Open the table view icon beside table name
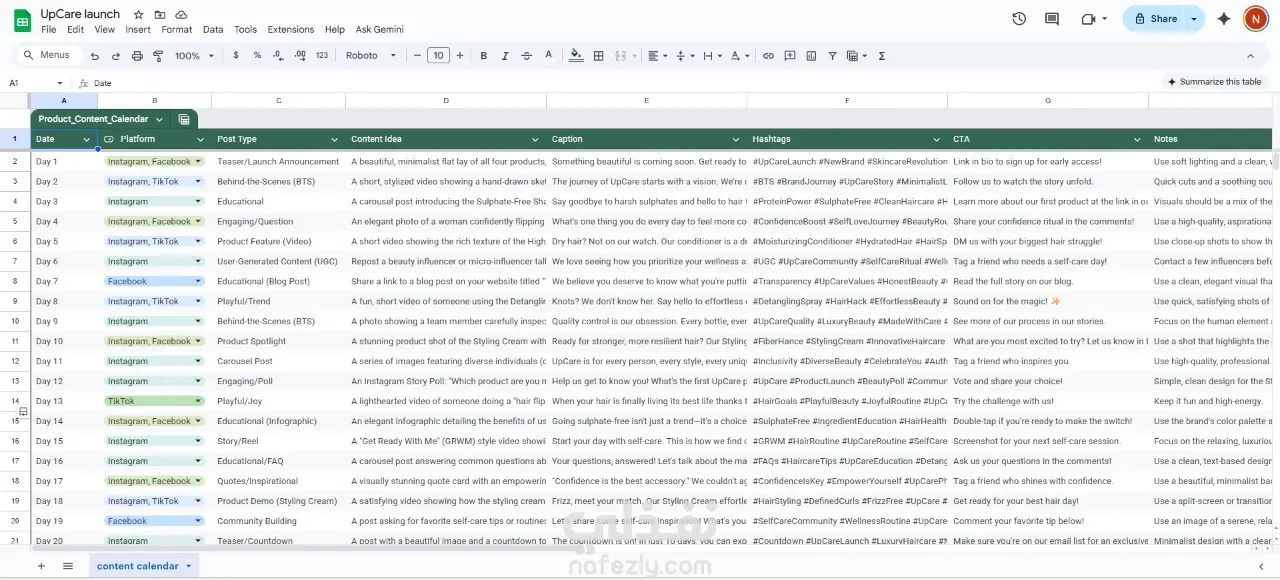This screenshot has width=1280, height=580. click(184, 119)
